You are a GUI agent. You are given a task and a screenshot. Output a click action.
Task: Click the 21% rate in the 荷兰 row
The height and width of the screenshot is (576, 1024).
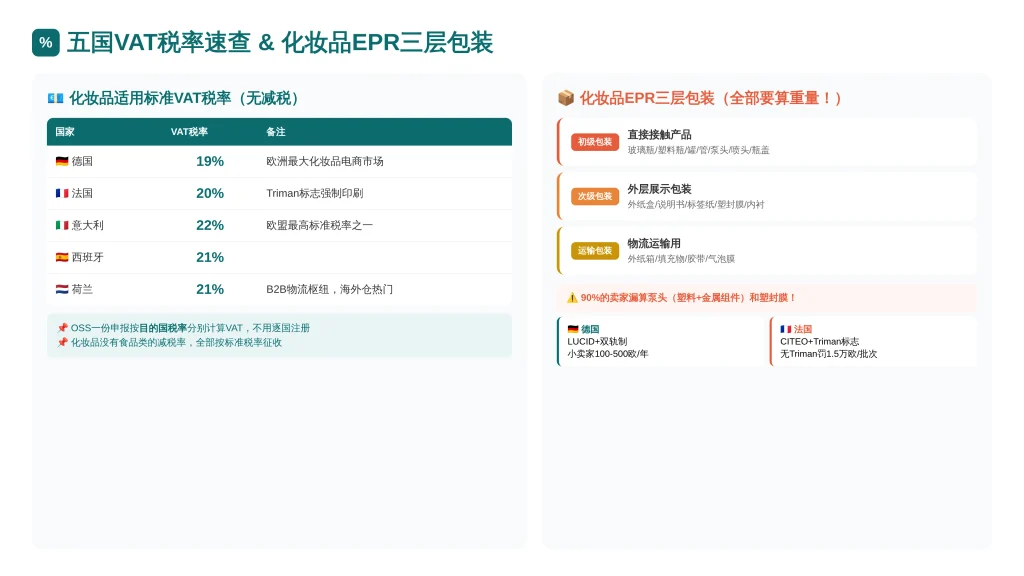click(x=210, y=289)
